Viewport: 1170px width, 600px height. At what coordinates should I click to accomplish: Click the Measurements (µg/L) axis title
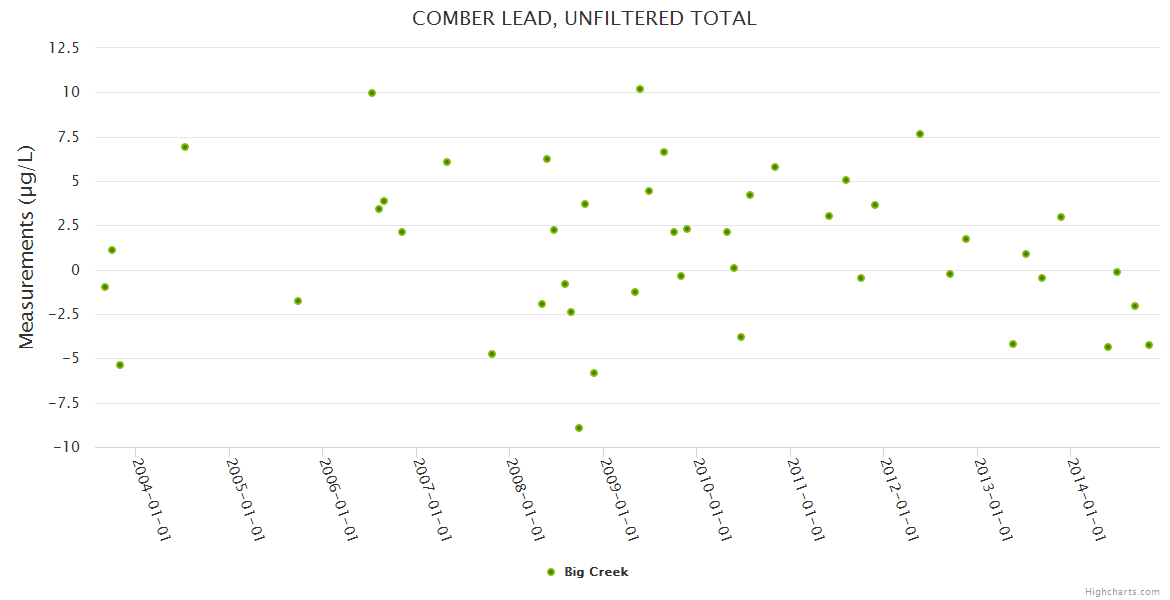click(x=26, y=247)
